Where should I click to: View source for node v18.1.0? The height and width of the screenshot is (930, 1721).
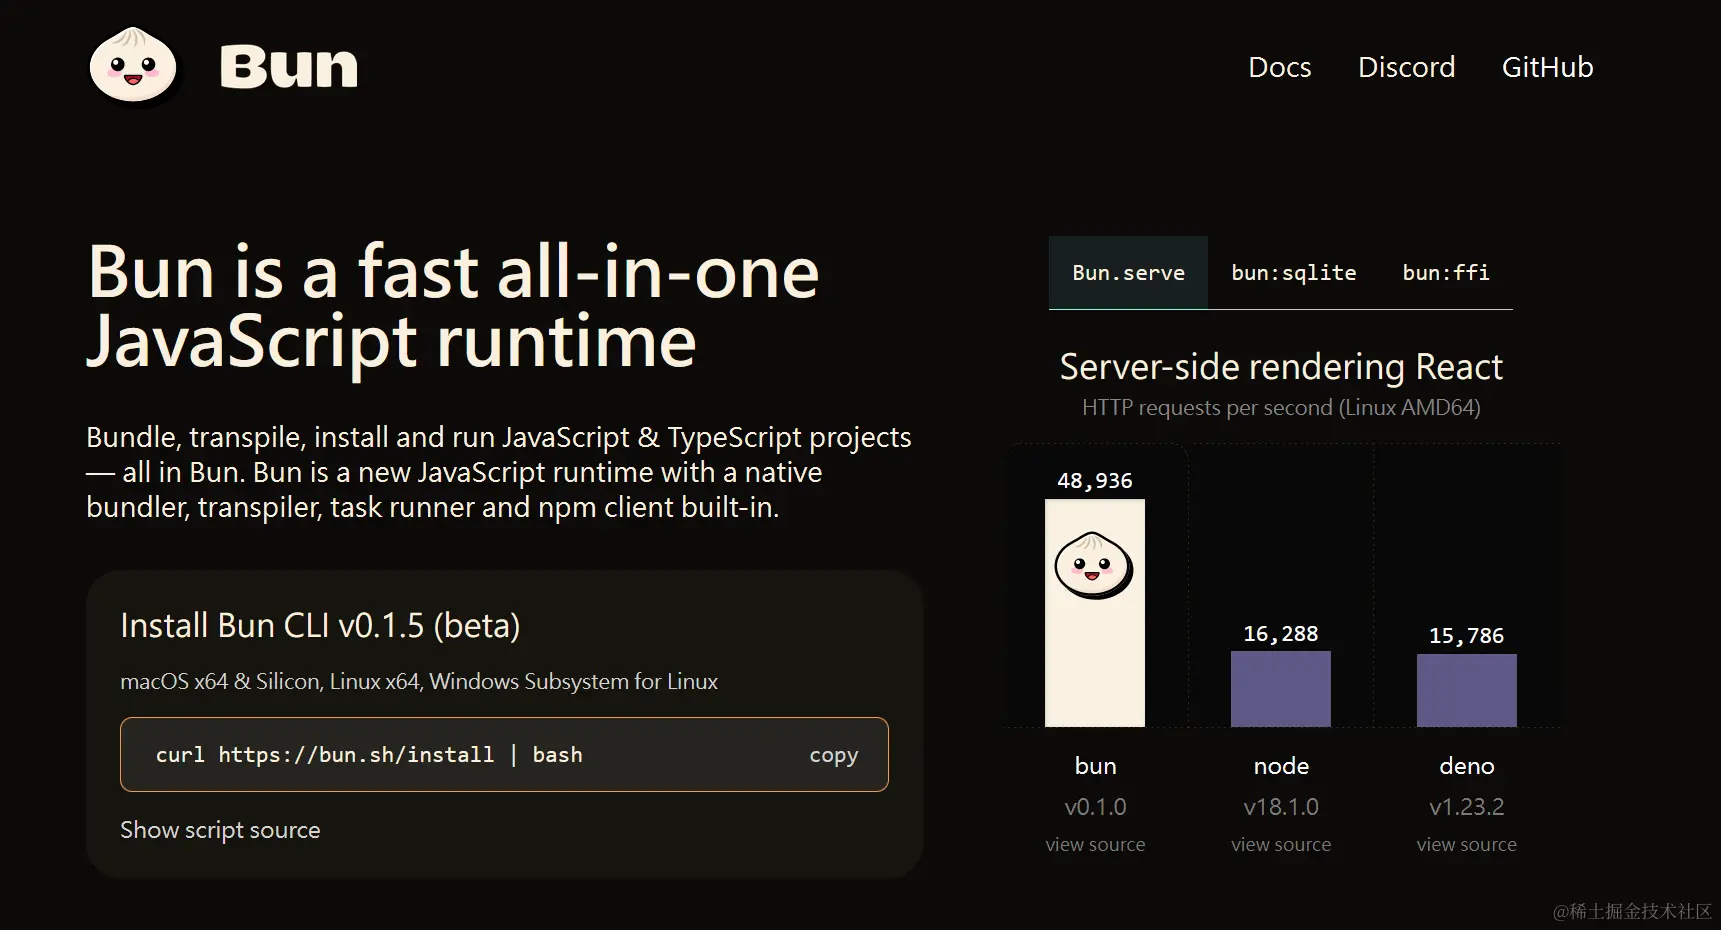1281,845
